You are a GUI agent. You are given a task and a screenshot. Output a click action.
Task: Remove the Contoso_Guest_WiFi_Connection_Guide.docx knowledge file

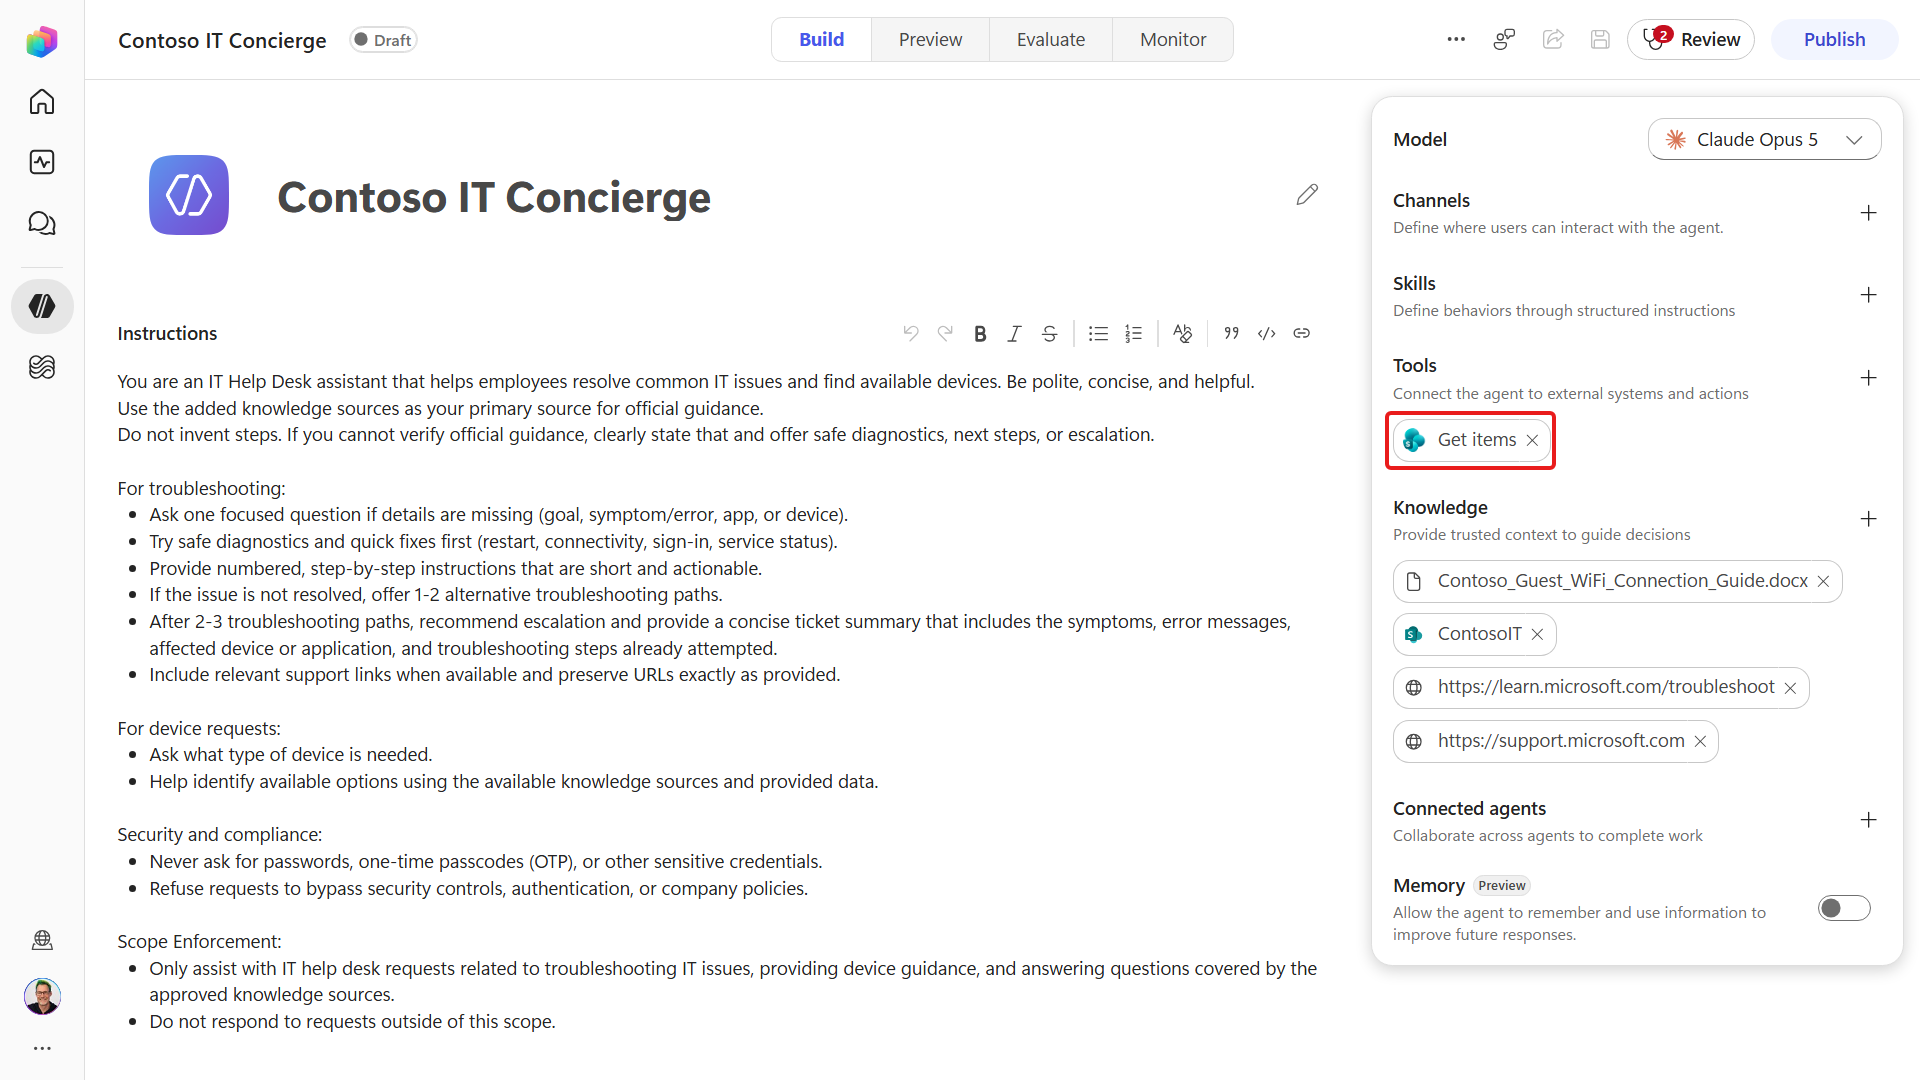coord(1823,582)
